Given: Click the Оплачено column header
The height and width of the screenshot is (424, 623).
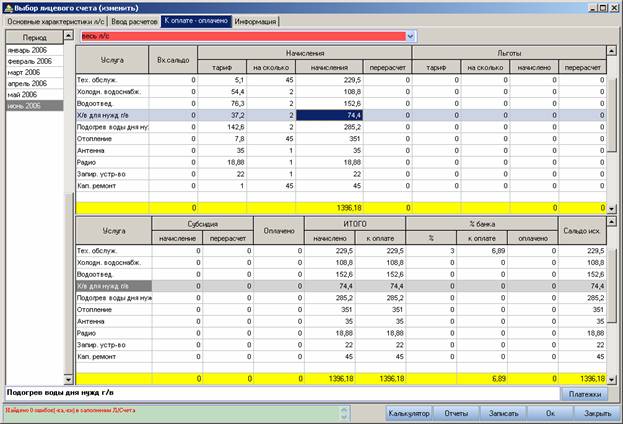Looking at the screenshot, I should click(x=279, y=231).
